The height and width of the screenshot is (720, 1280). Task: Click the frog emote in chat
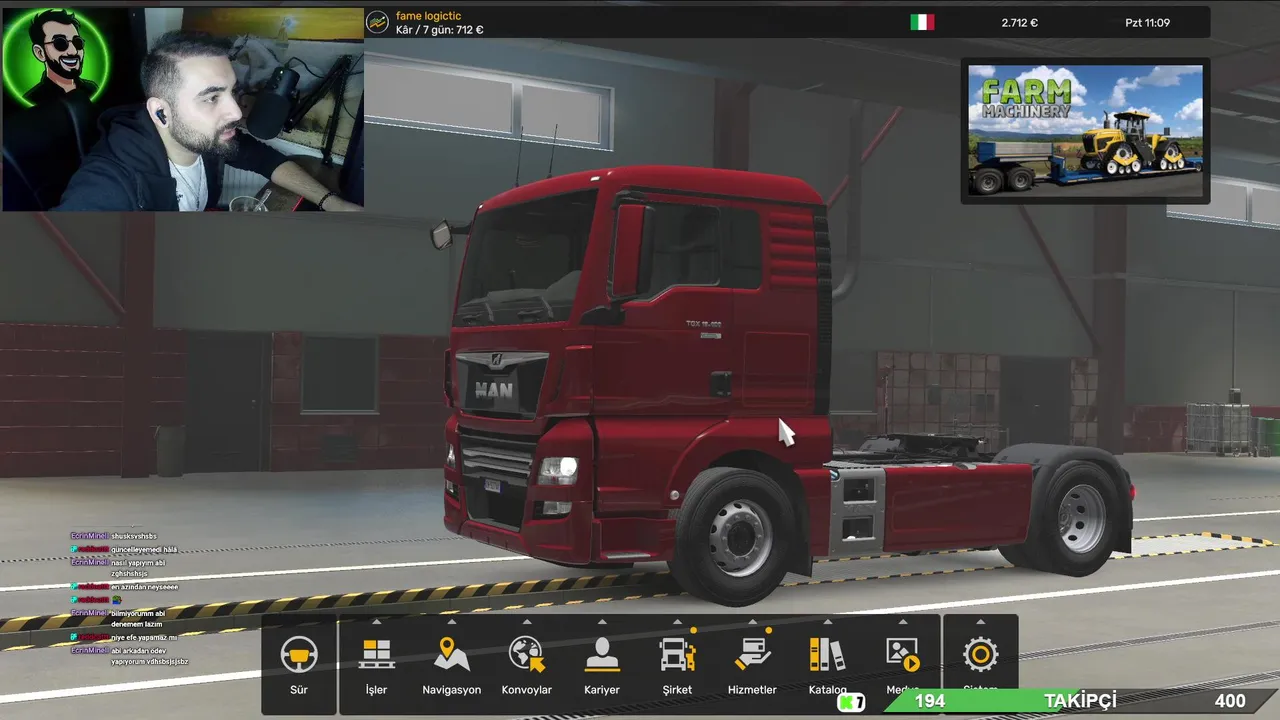116,599
